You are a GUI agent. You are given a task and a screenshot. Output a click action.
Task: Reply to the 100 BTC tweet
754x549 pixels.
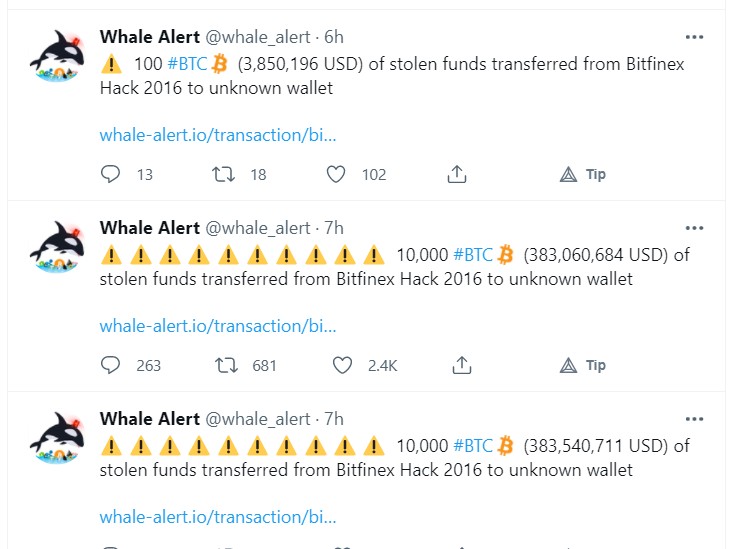111,174
